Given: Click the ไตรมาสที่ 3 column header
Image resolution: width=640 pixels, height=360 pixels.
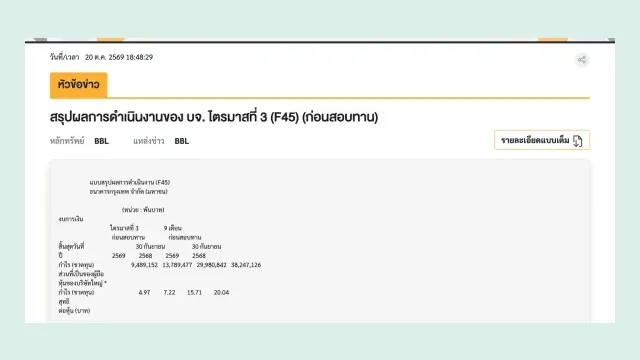Looking at the screenshot, I should pyautogui.click(x=124, y=228).
